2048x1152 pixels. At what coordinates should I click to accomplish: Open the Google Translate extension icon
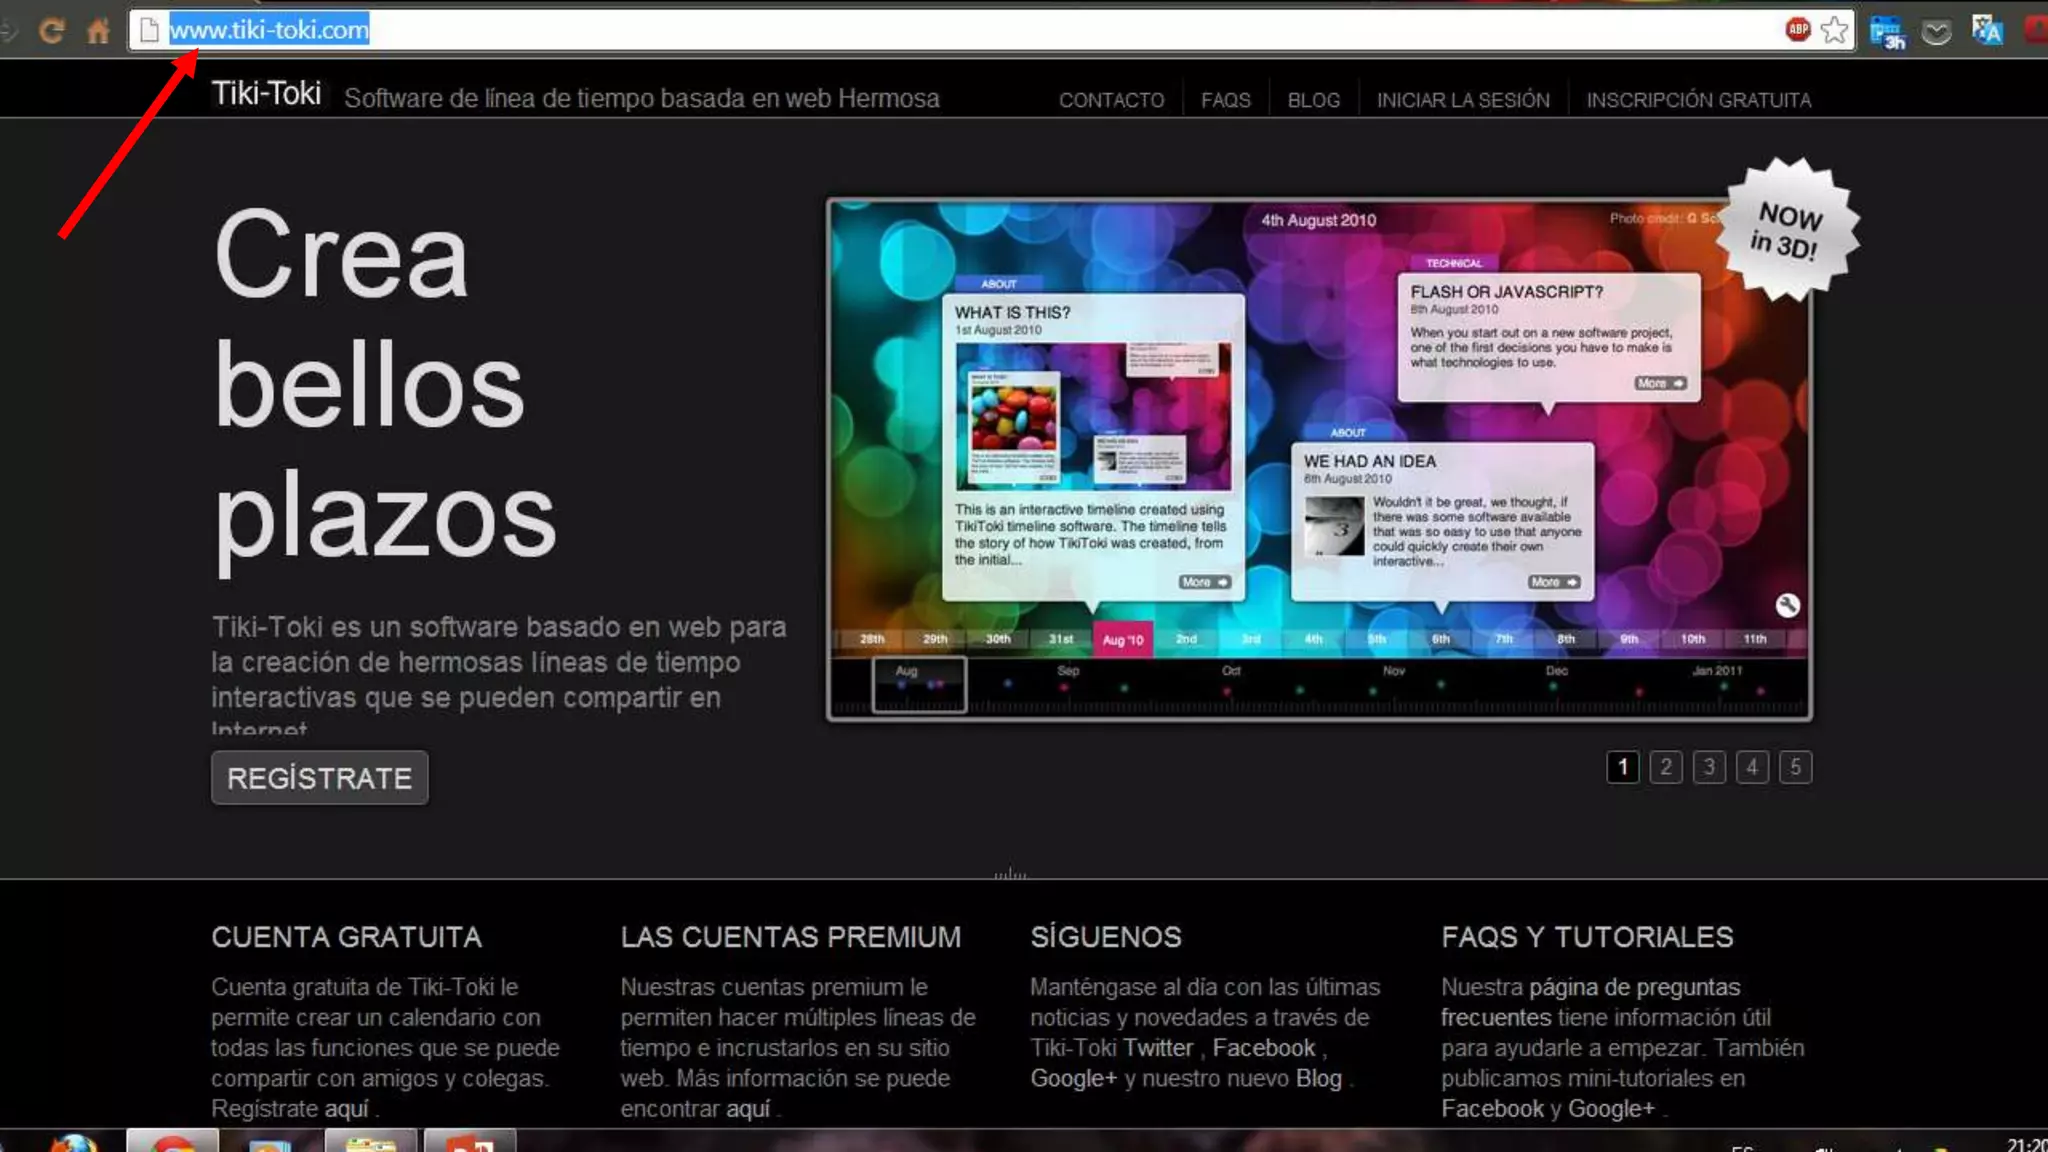(x=1987, y=31)
